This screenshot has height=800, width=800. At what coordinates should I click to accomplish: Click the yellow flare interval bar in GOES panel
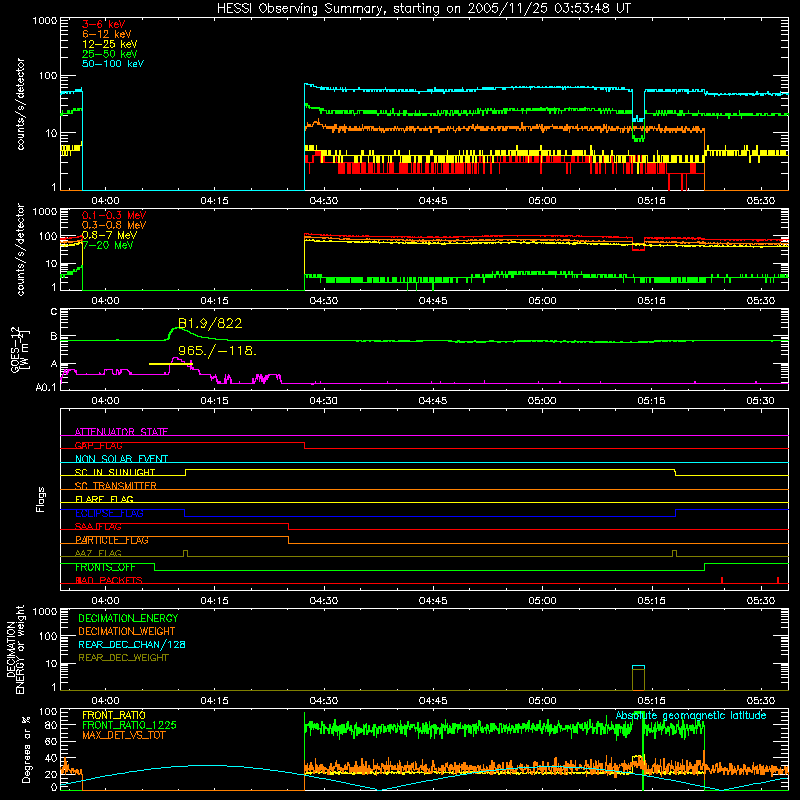point(170,364)
